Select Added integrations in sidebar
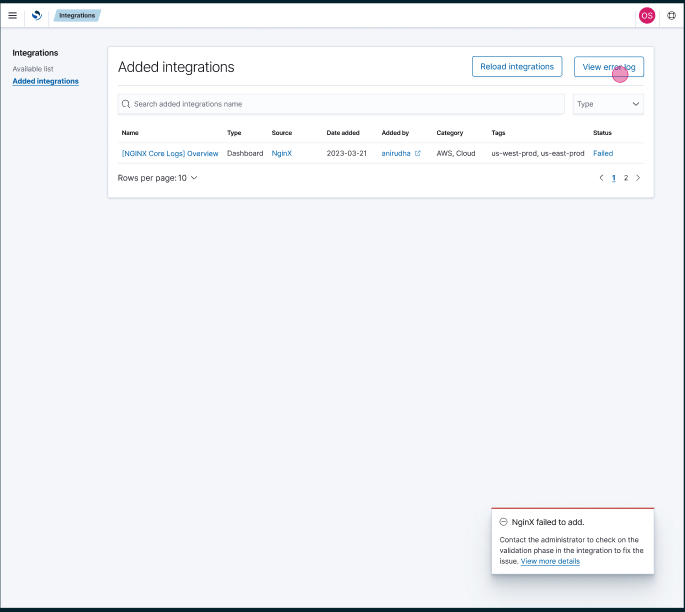Viewport: 685px width, 612px height. (45, 81)
